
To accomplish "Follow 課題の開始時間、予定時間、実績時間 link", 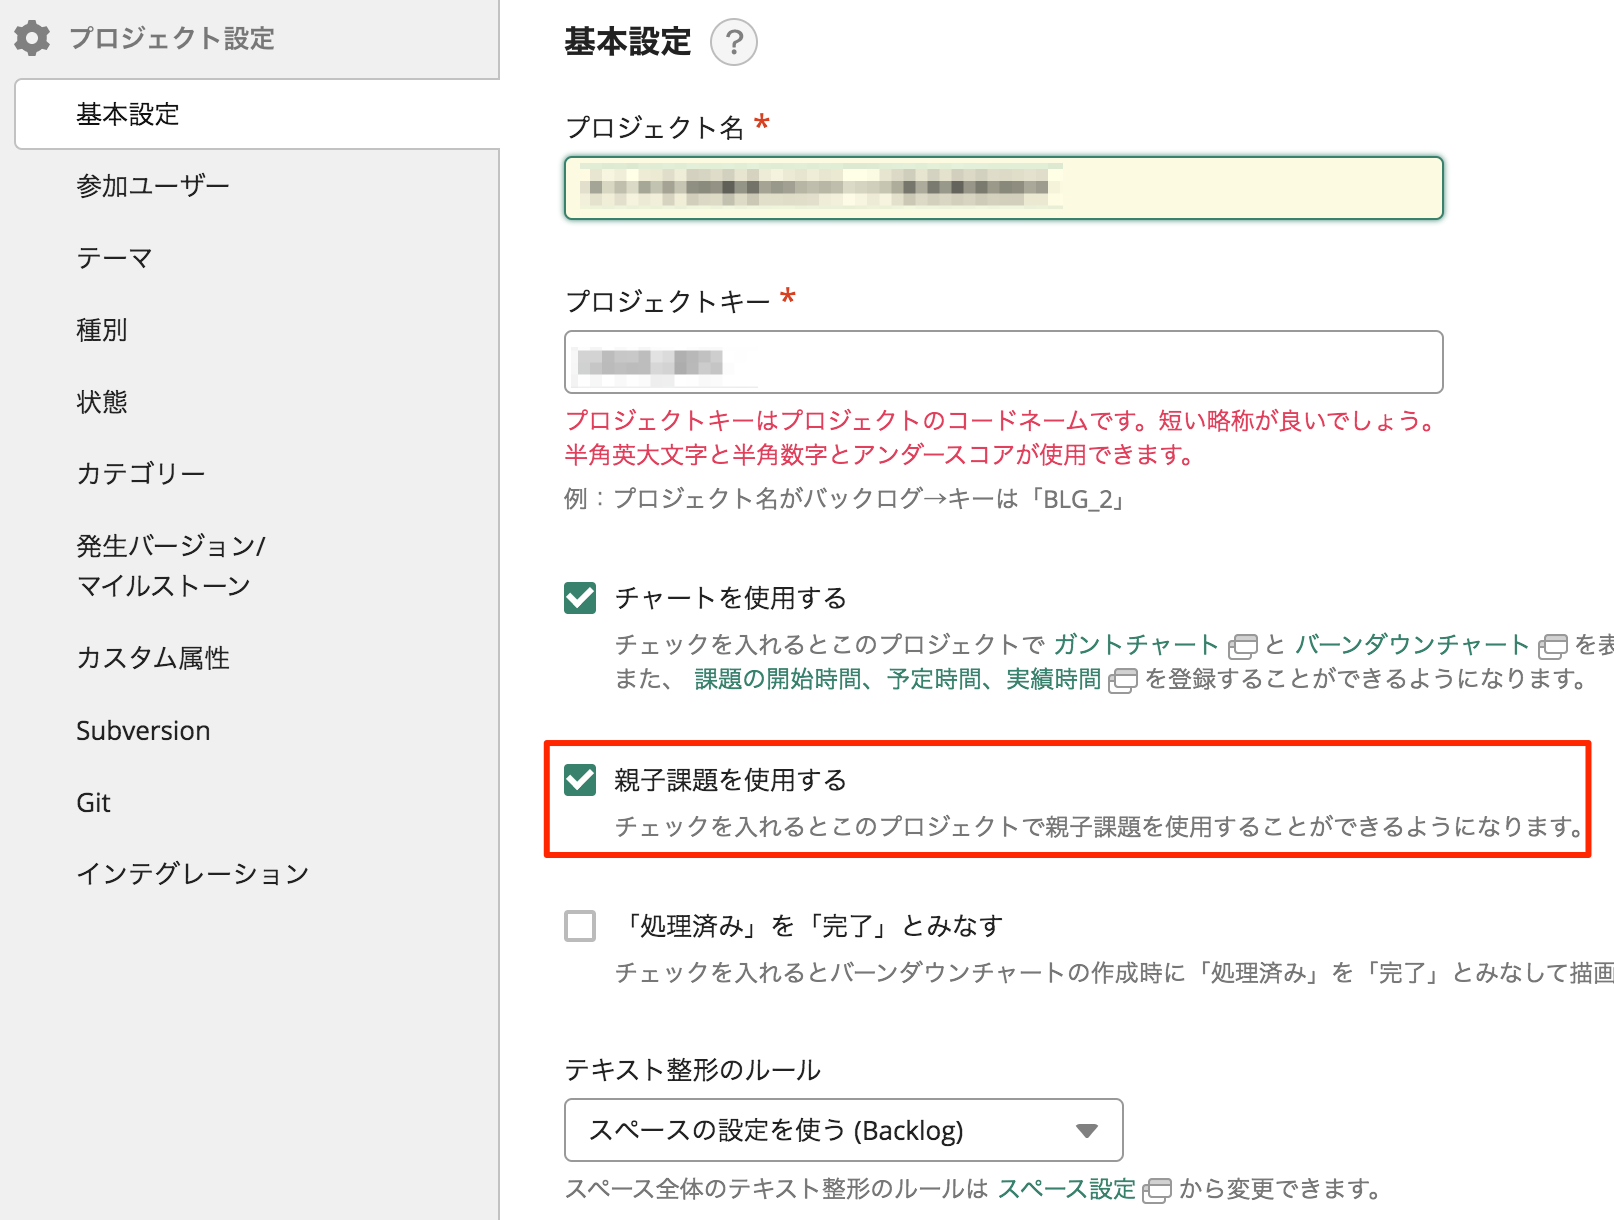I will (897, 680).
